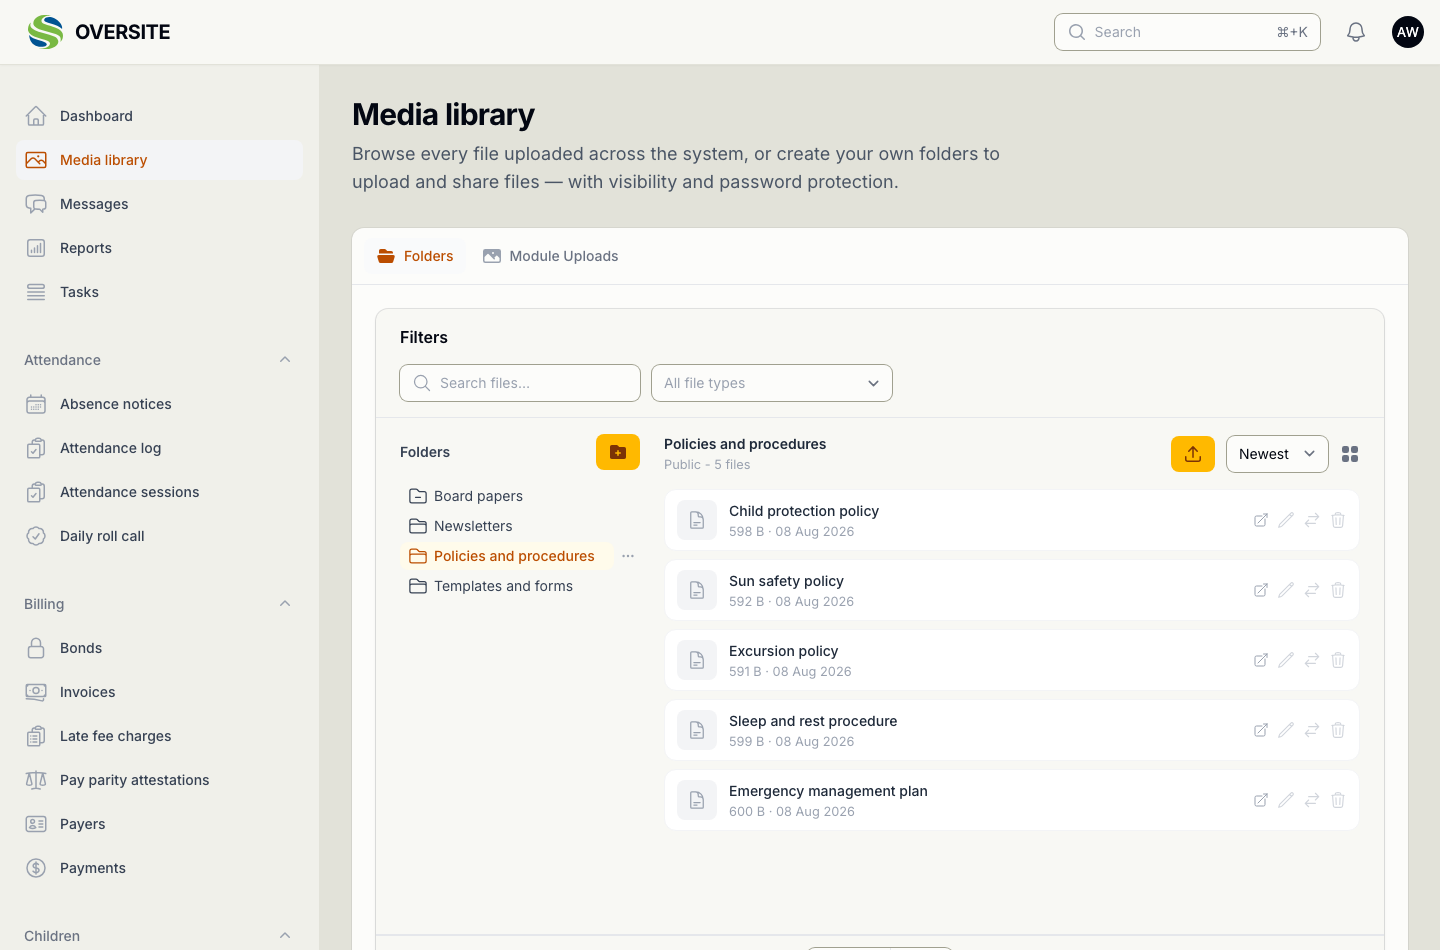Open Media library in sidebar
The width and height of the screenshot is (1440, 950).
[x=160, y=160]
